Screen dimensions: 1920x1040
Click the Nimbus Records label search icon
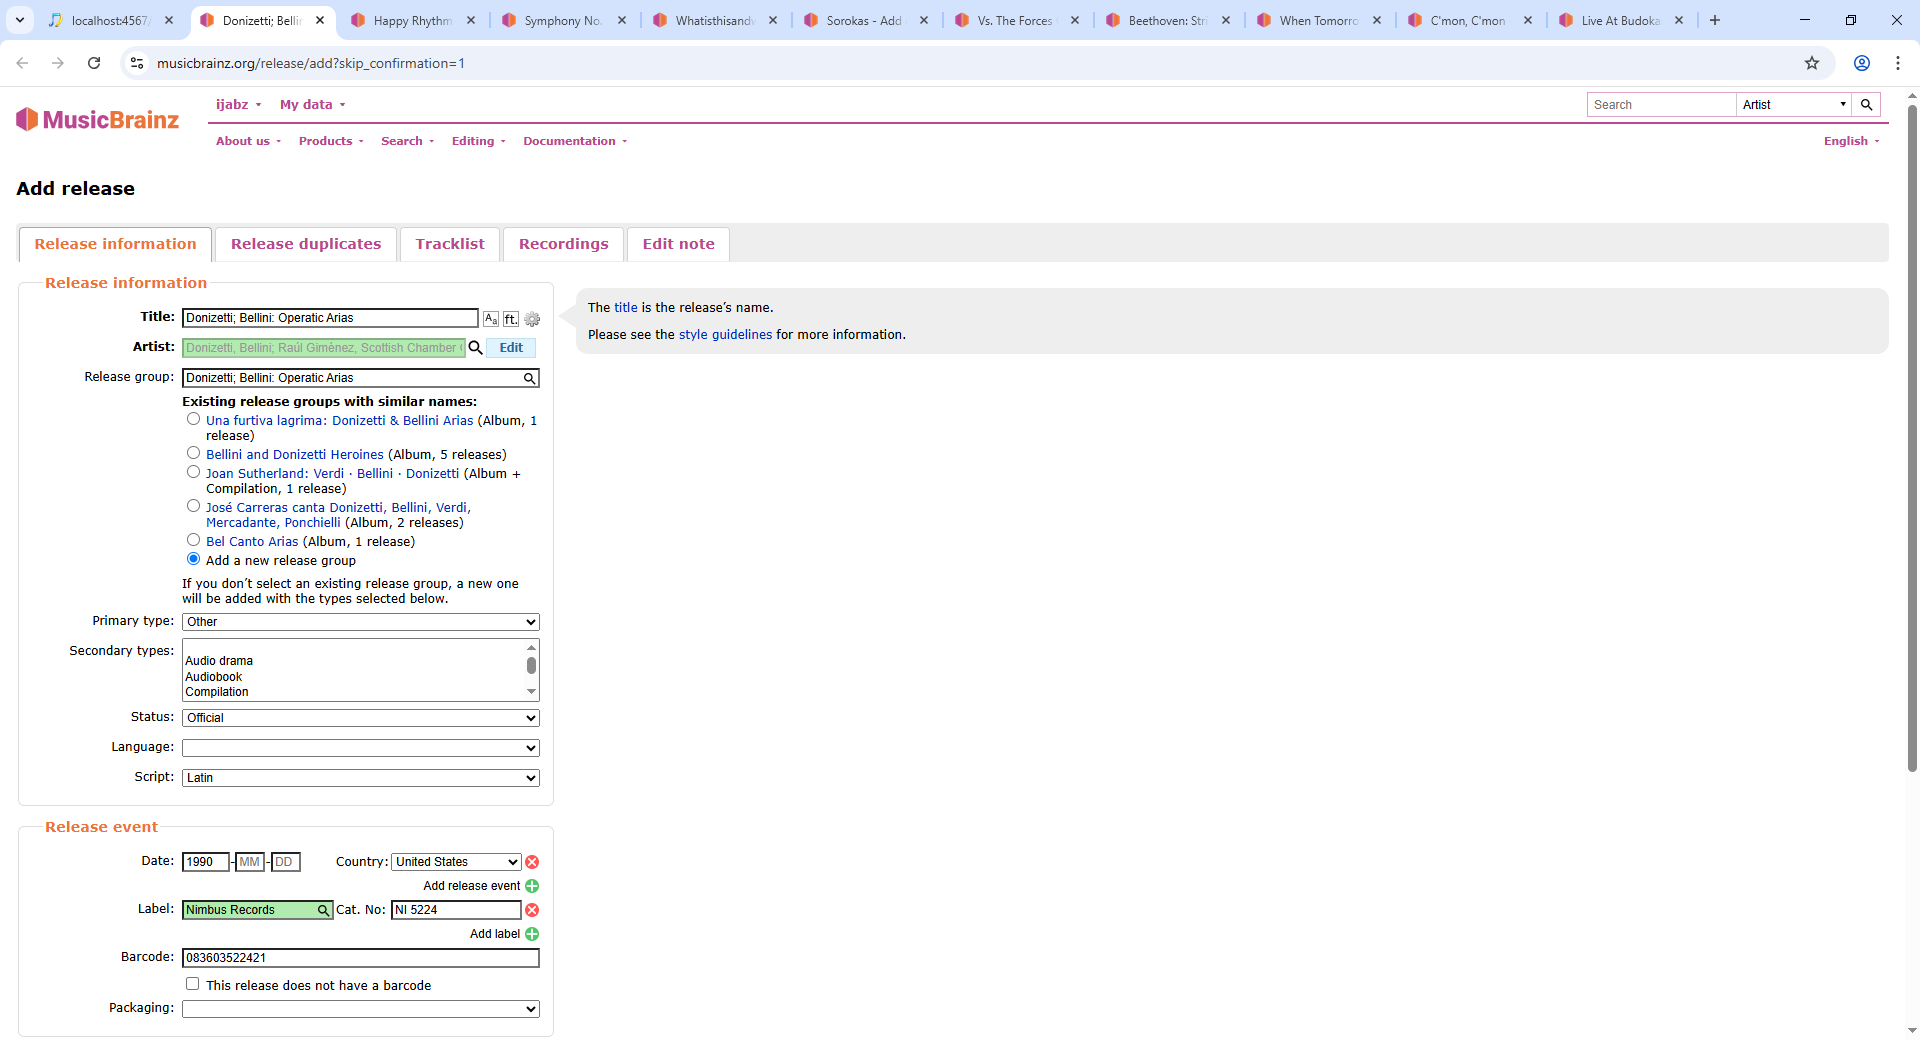coord(323,910)
